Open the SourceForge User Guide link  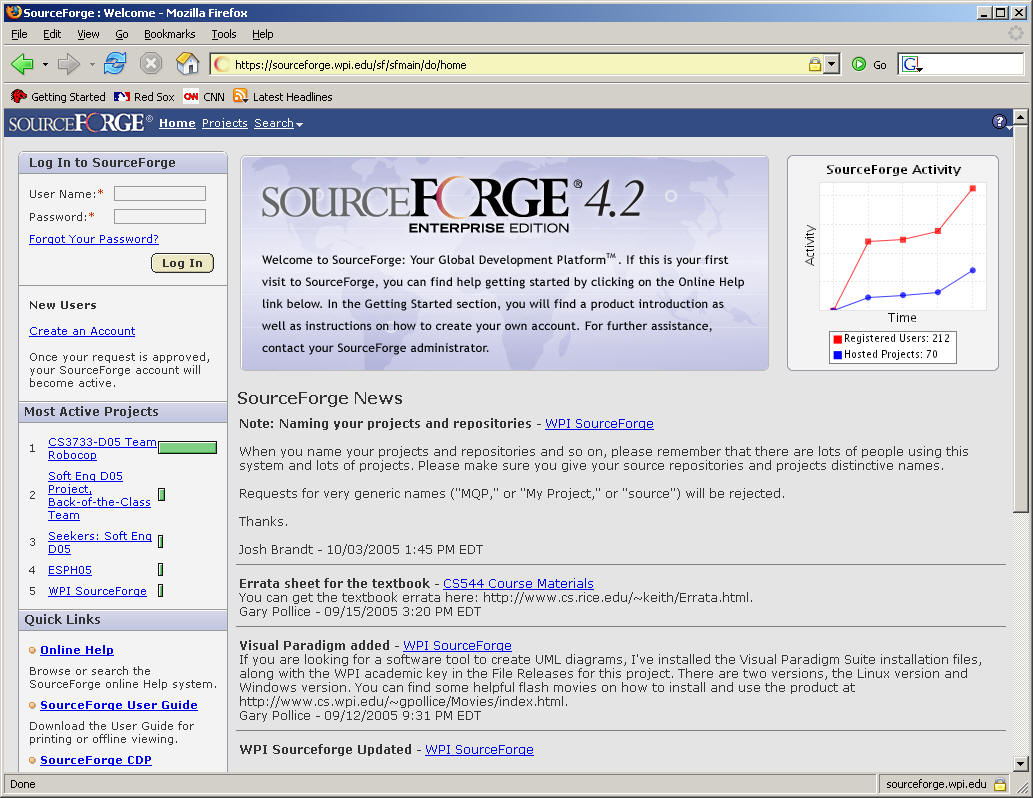[119, 705]
